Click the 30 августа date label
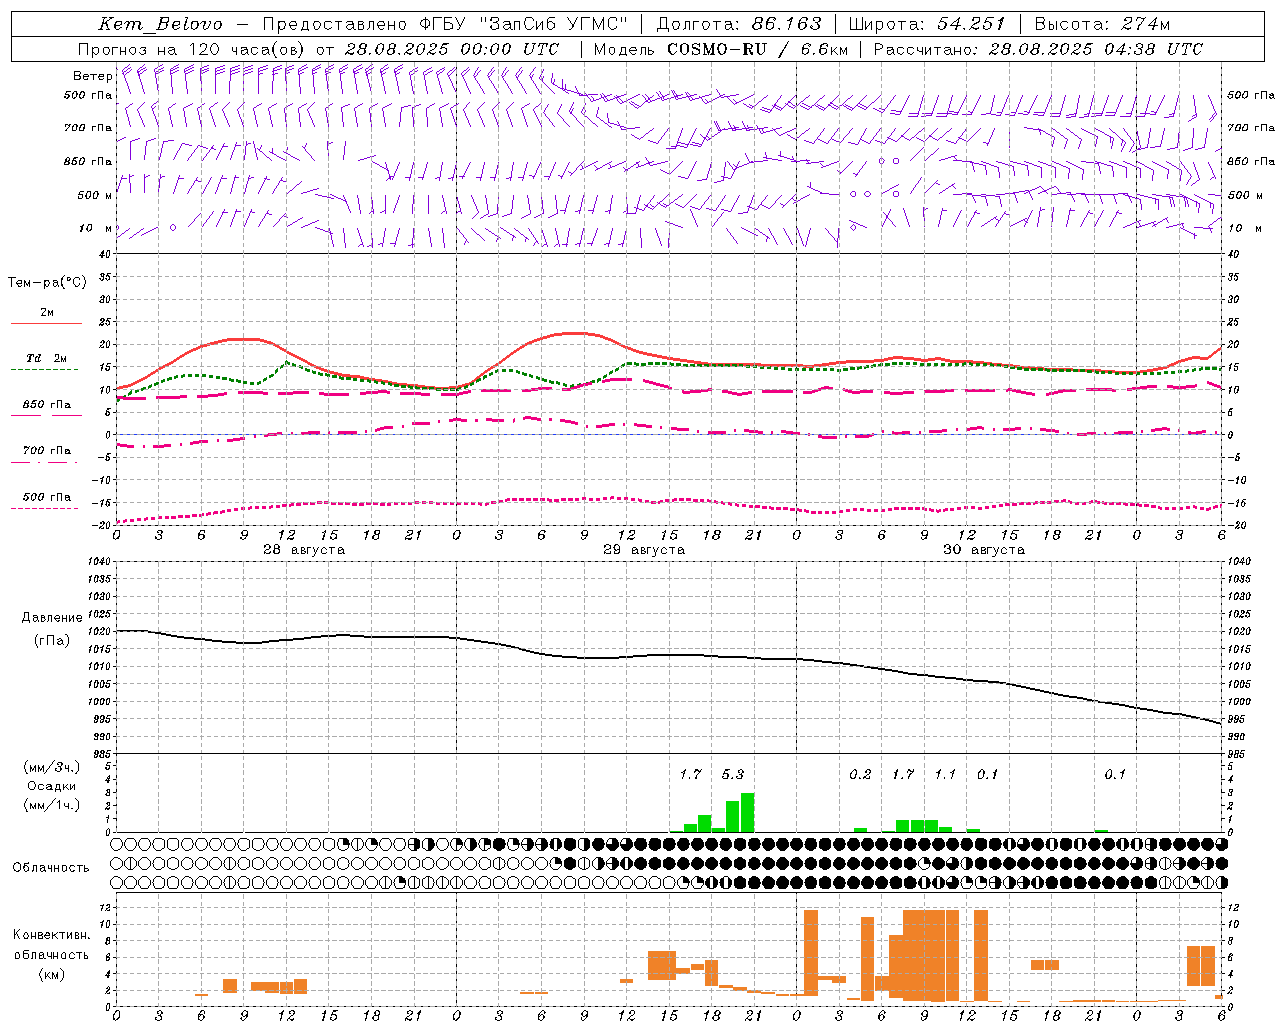 (984, 550)
